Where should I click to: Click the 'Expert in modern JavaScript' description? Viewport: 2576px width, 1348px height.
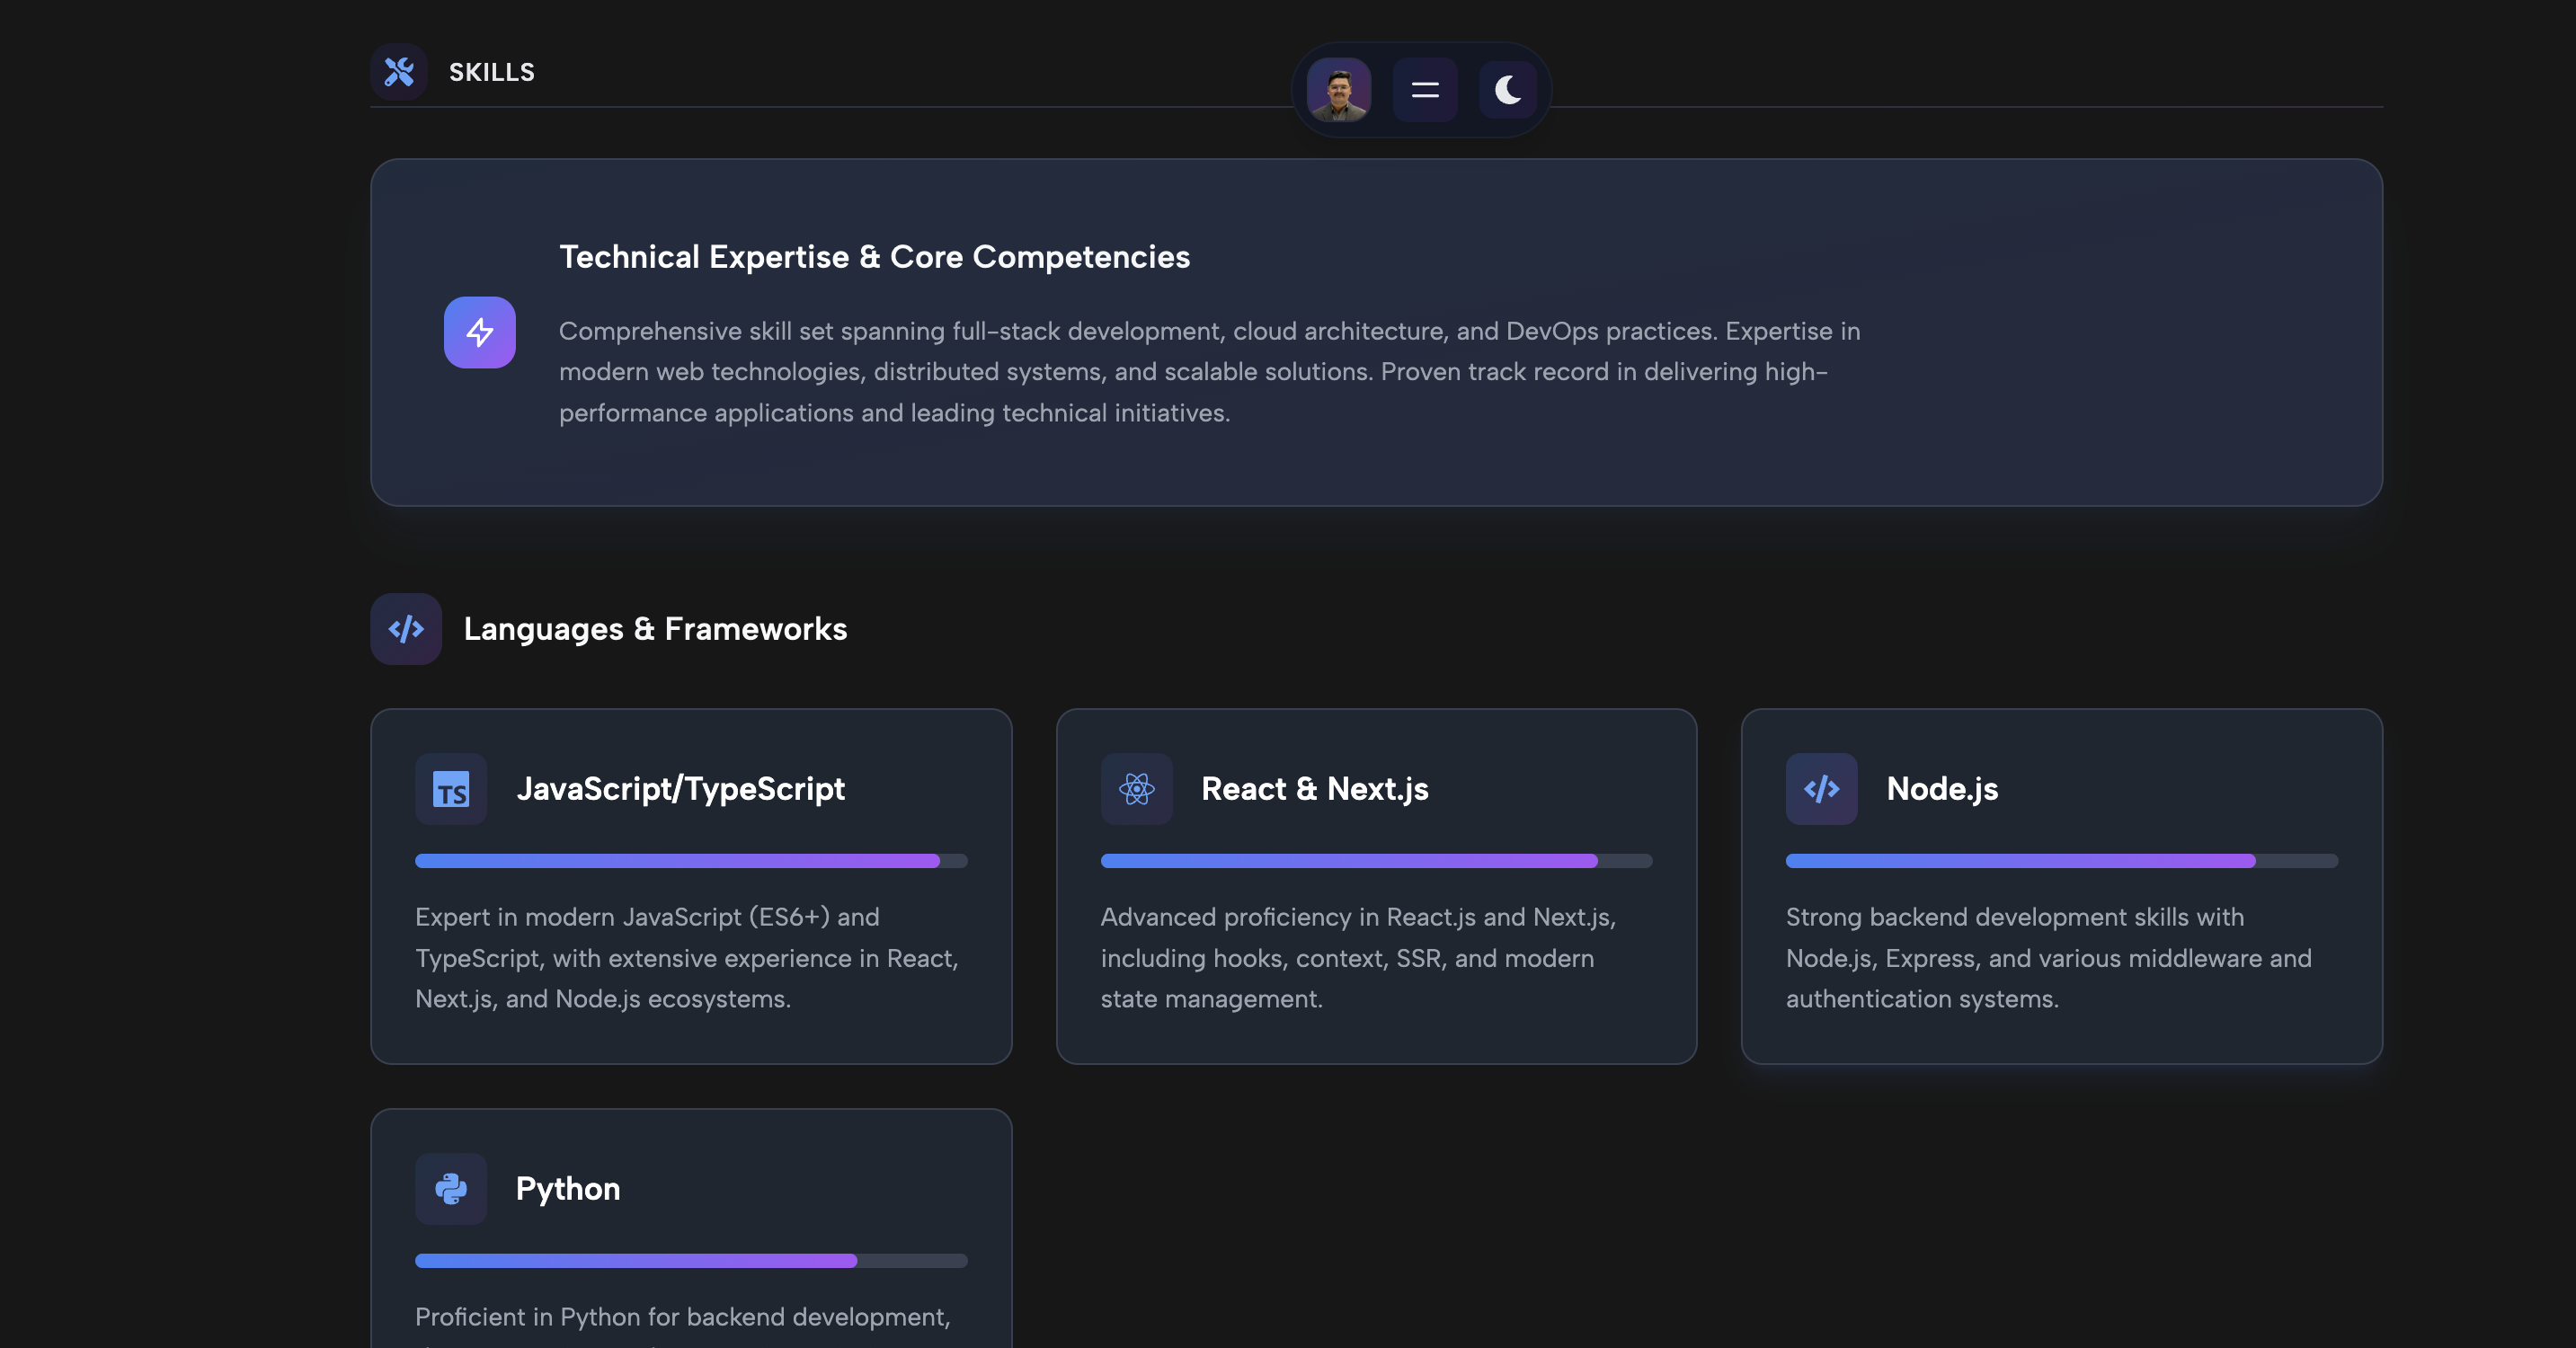[687, 958]
